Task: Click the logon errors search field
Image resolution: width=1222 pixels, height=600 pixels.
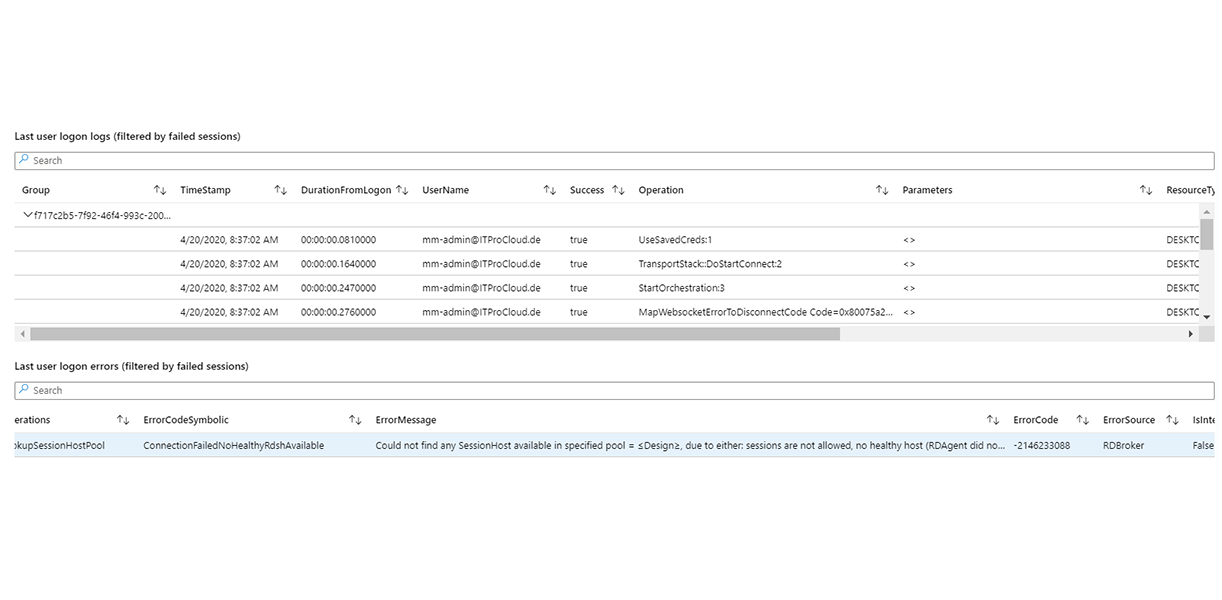Action: [614, 390]
